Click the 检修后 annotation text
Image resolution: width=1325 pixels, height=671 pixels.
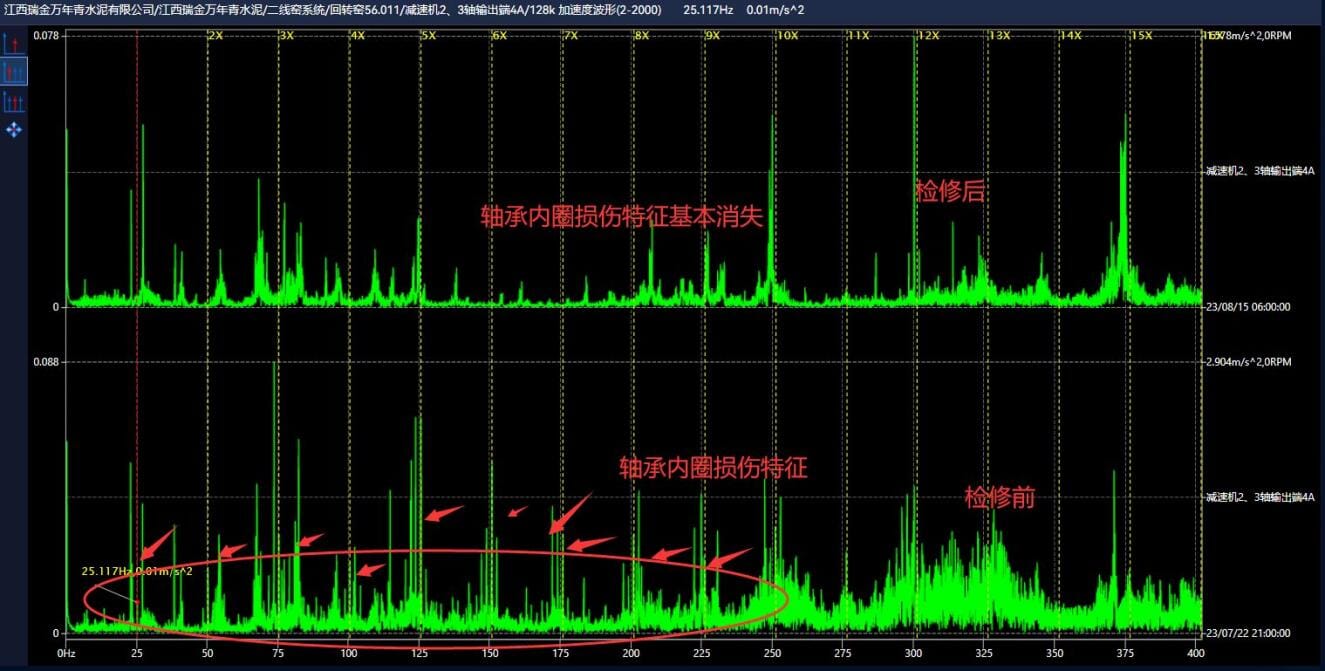point(950,191)
